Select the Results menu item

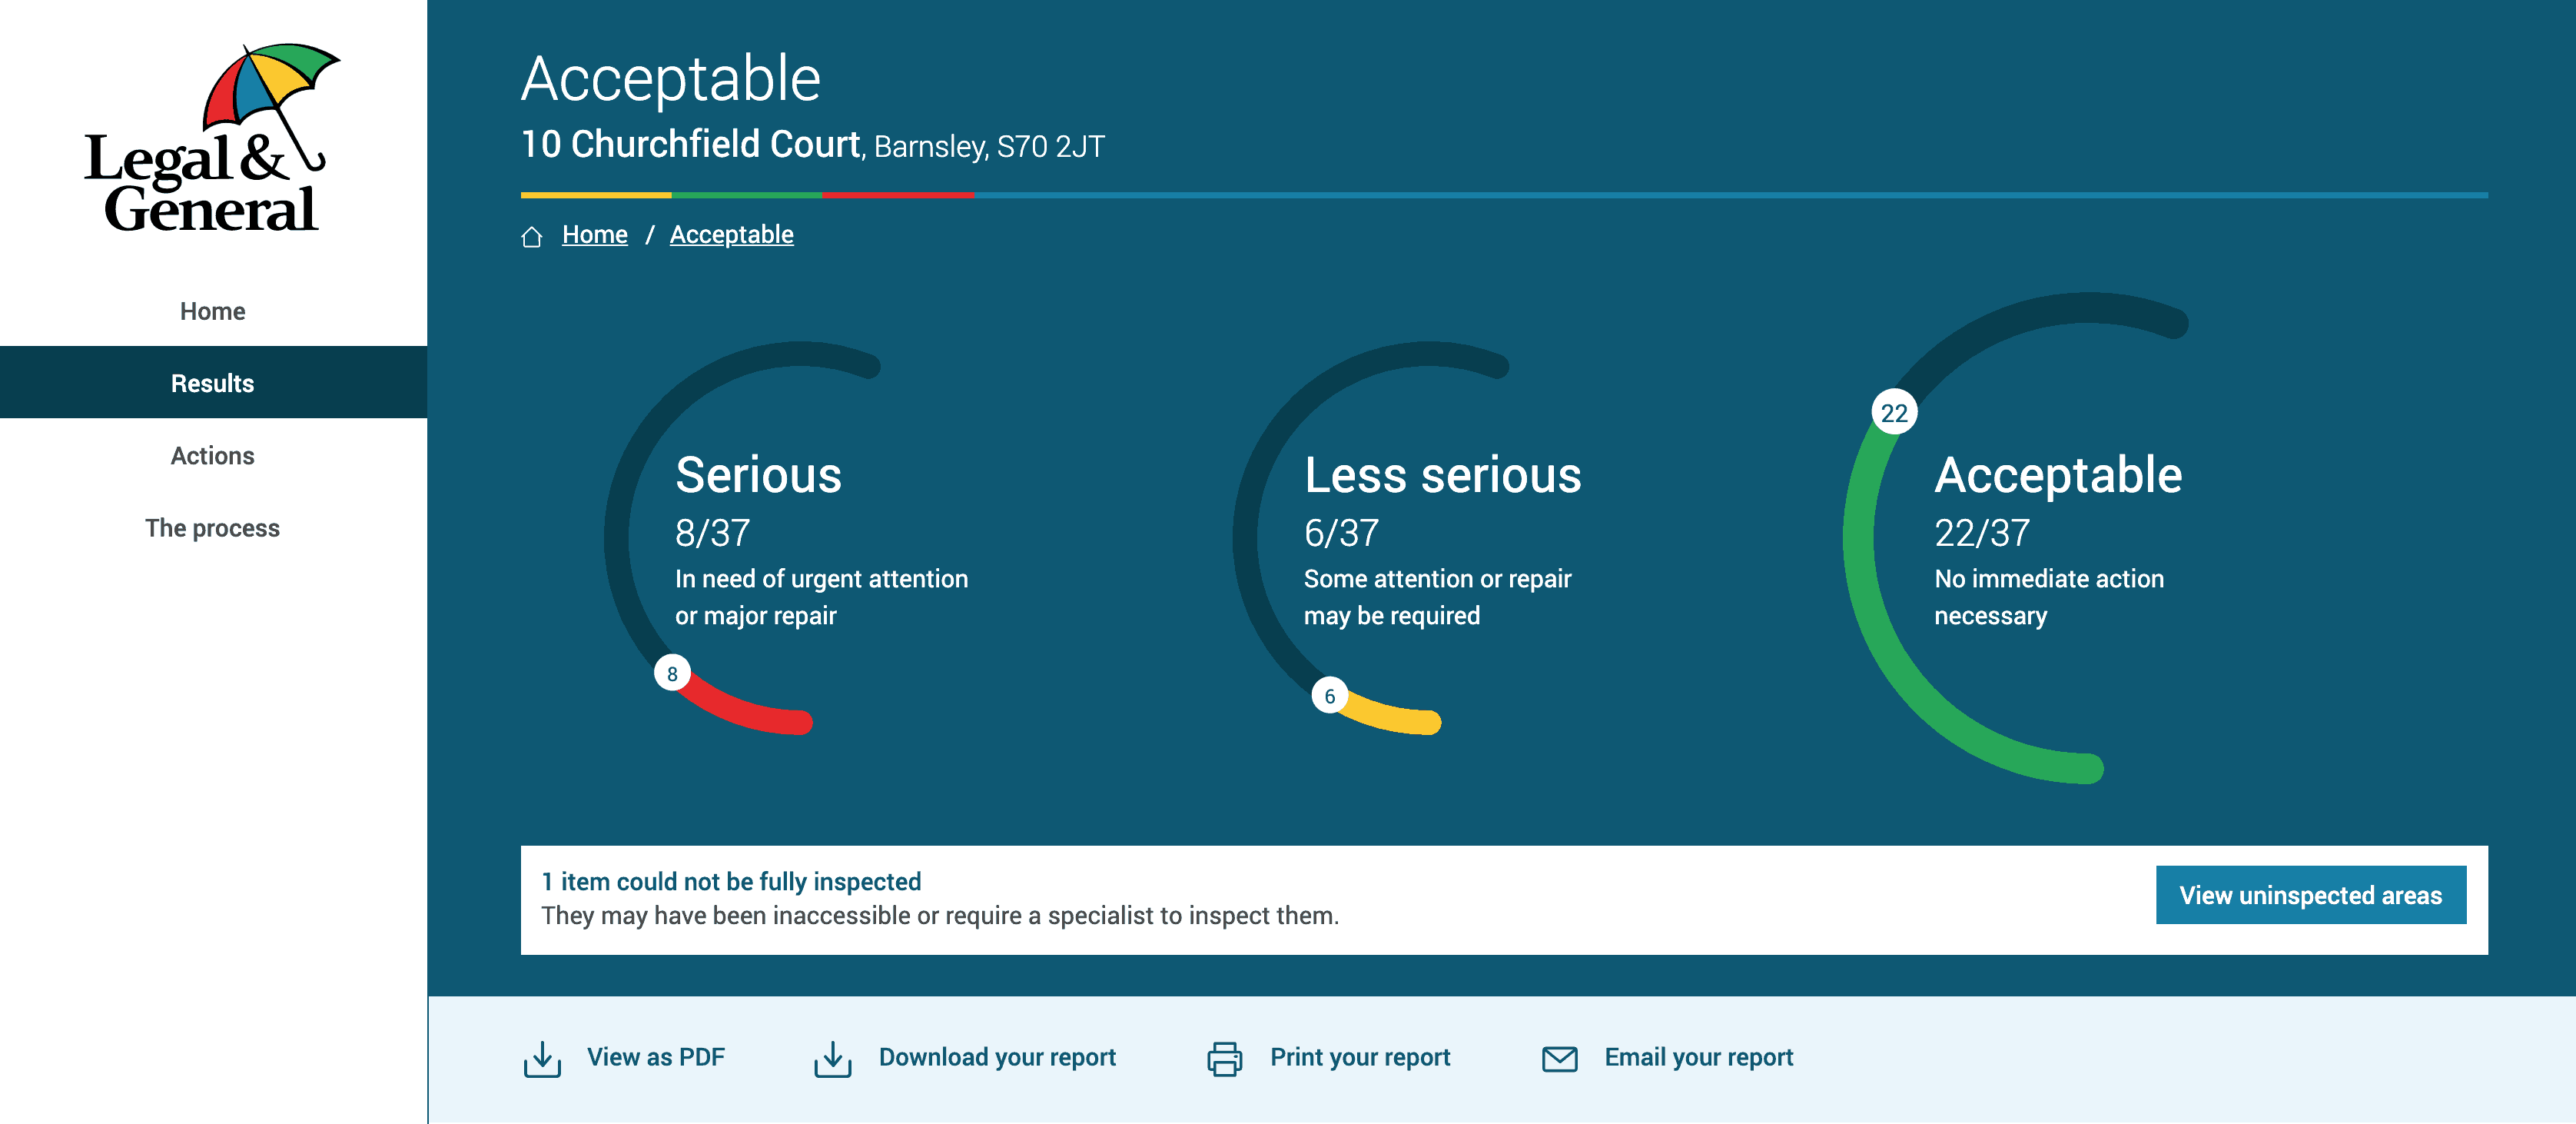click(x=214, y=383)
